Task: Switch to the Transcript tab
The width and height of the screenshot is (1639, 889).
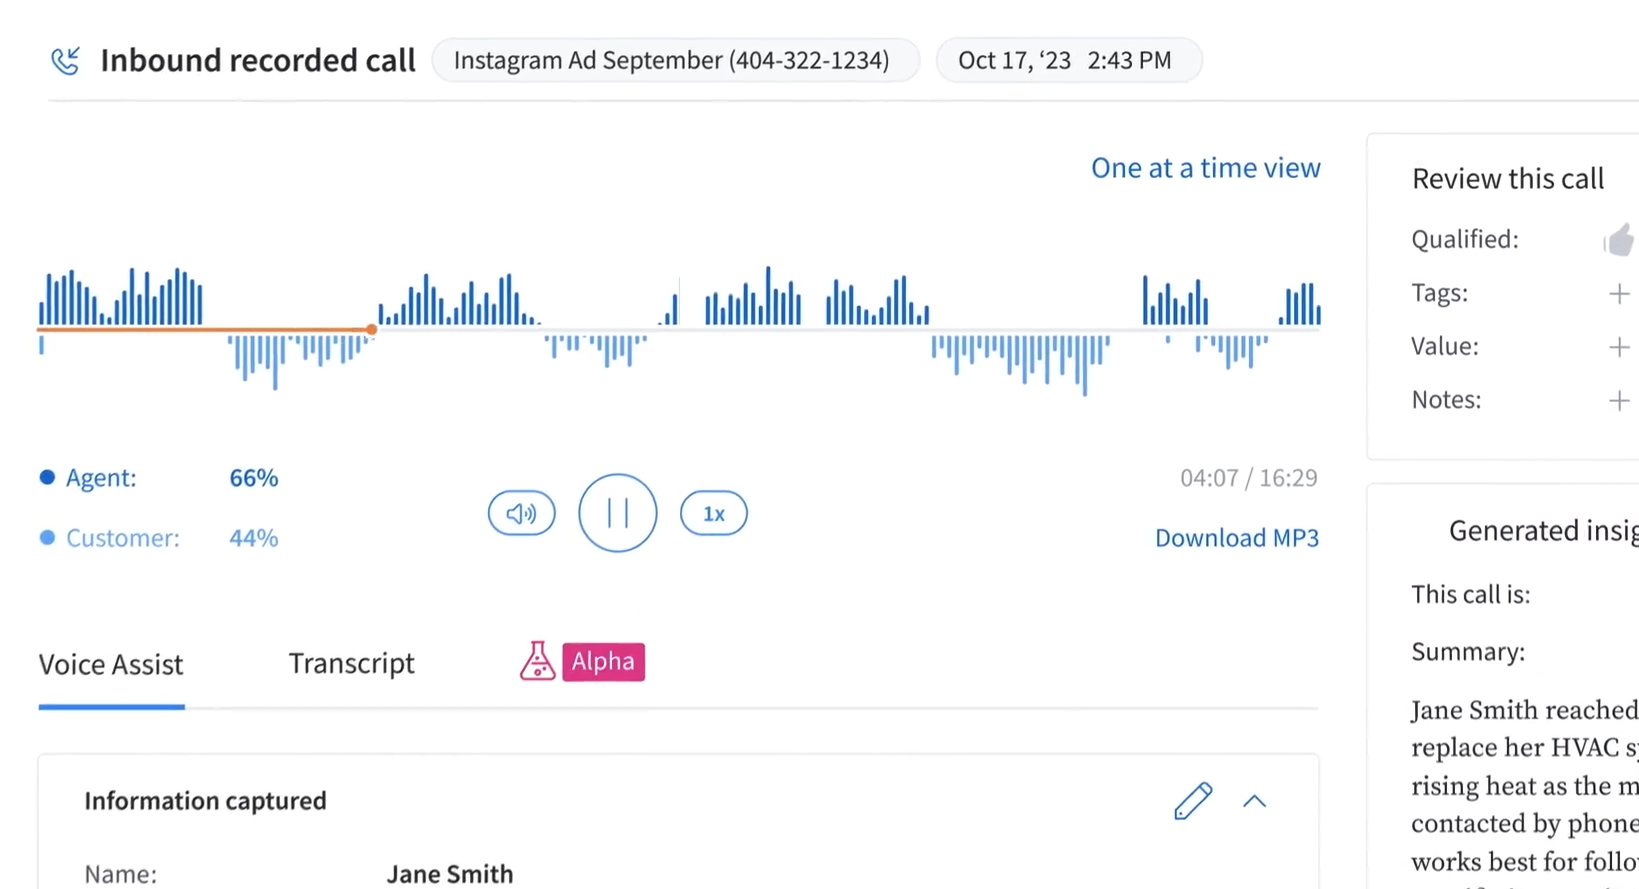Action: [351, 663]
